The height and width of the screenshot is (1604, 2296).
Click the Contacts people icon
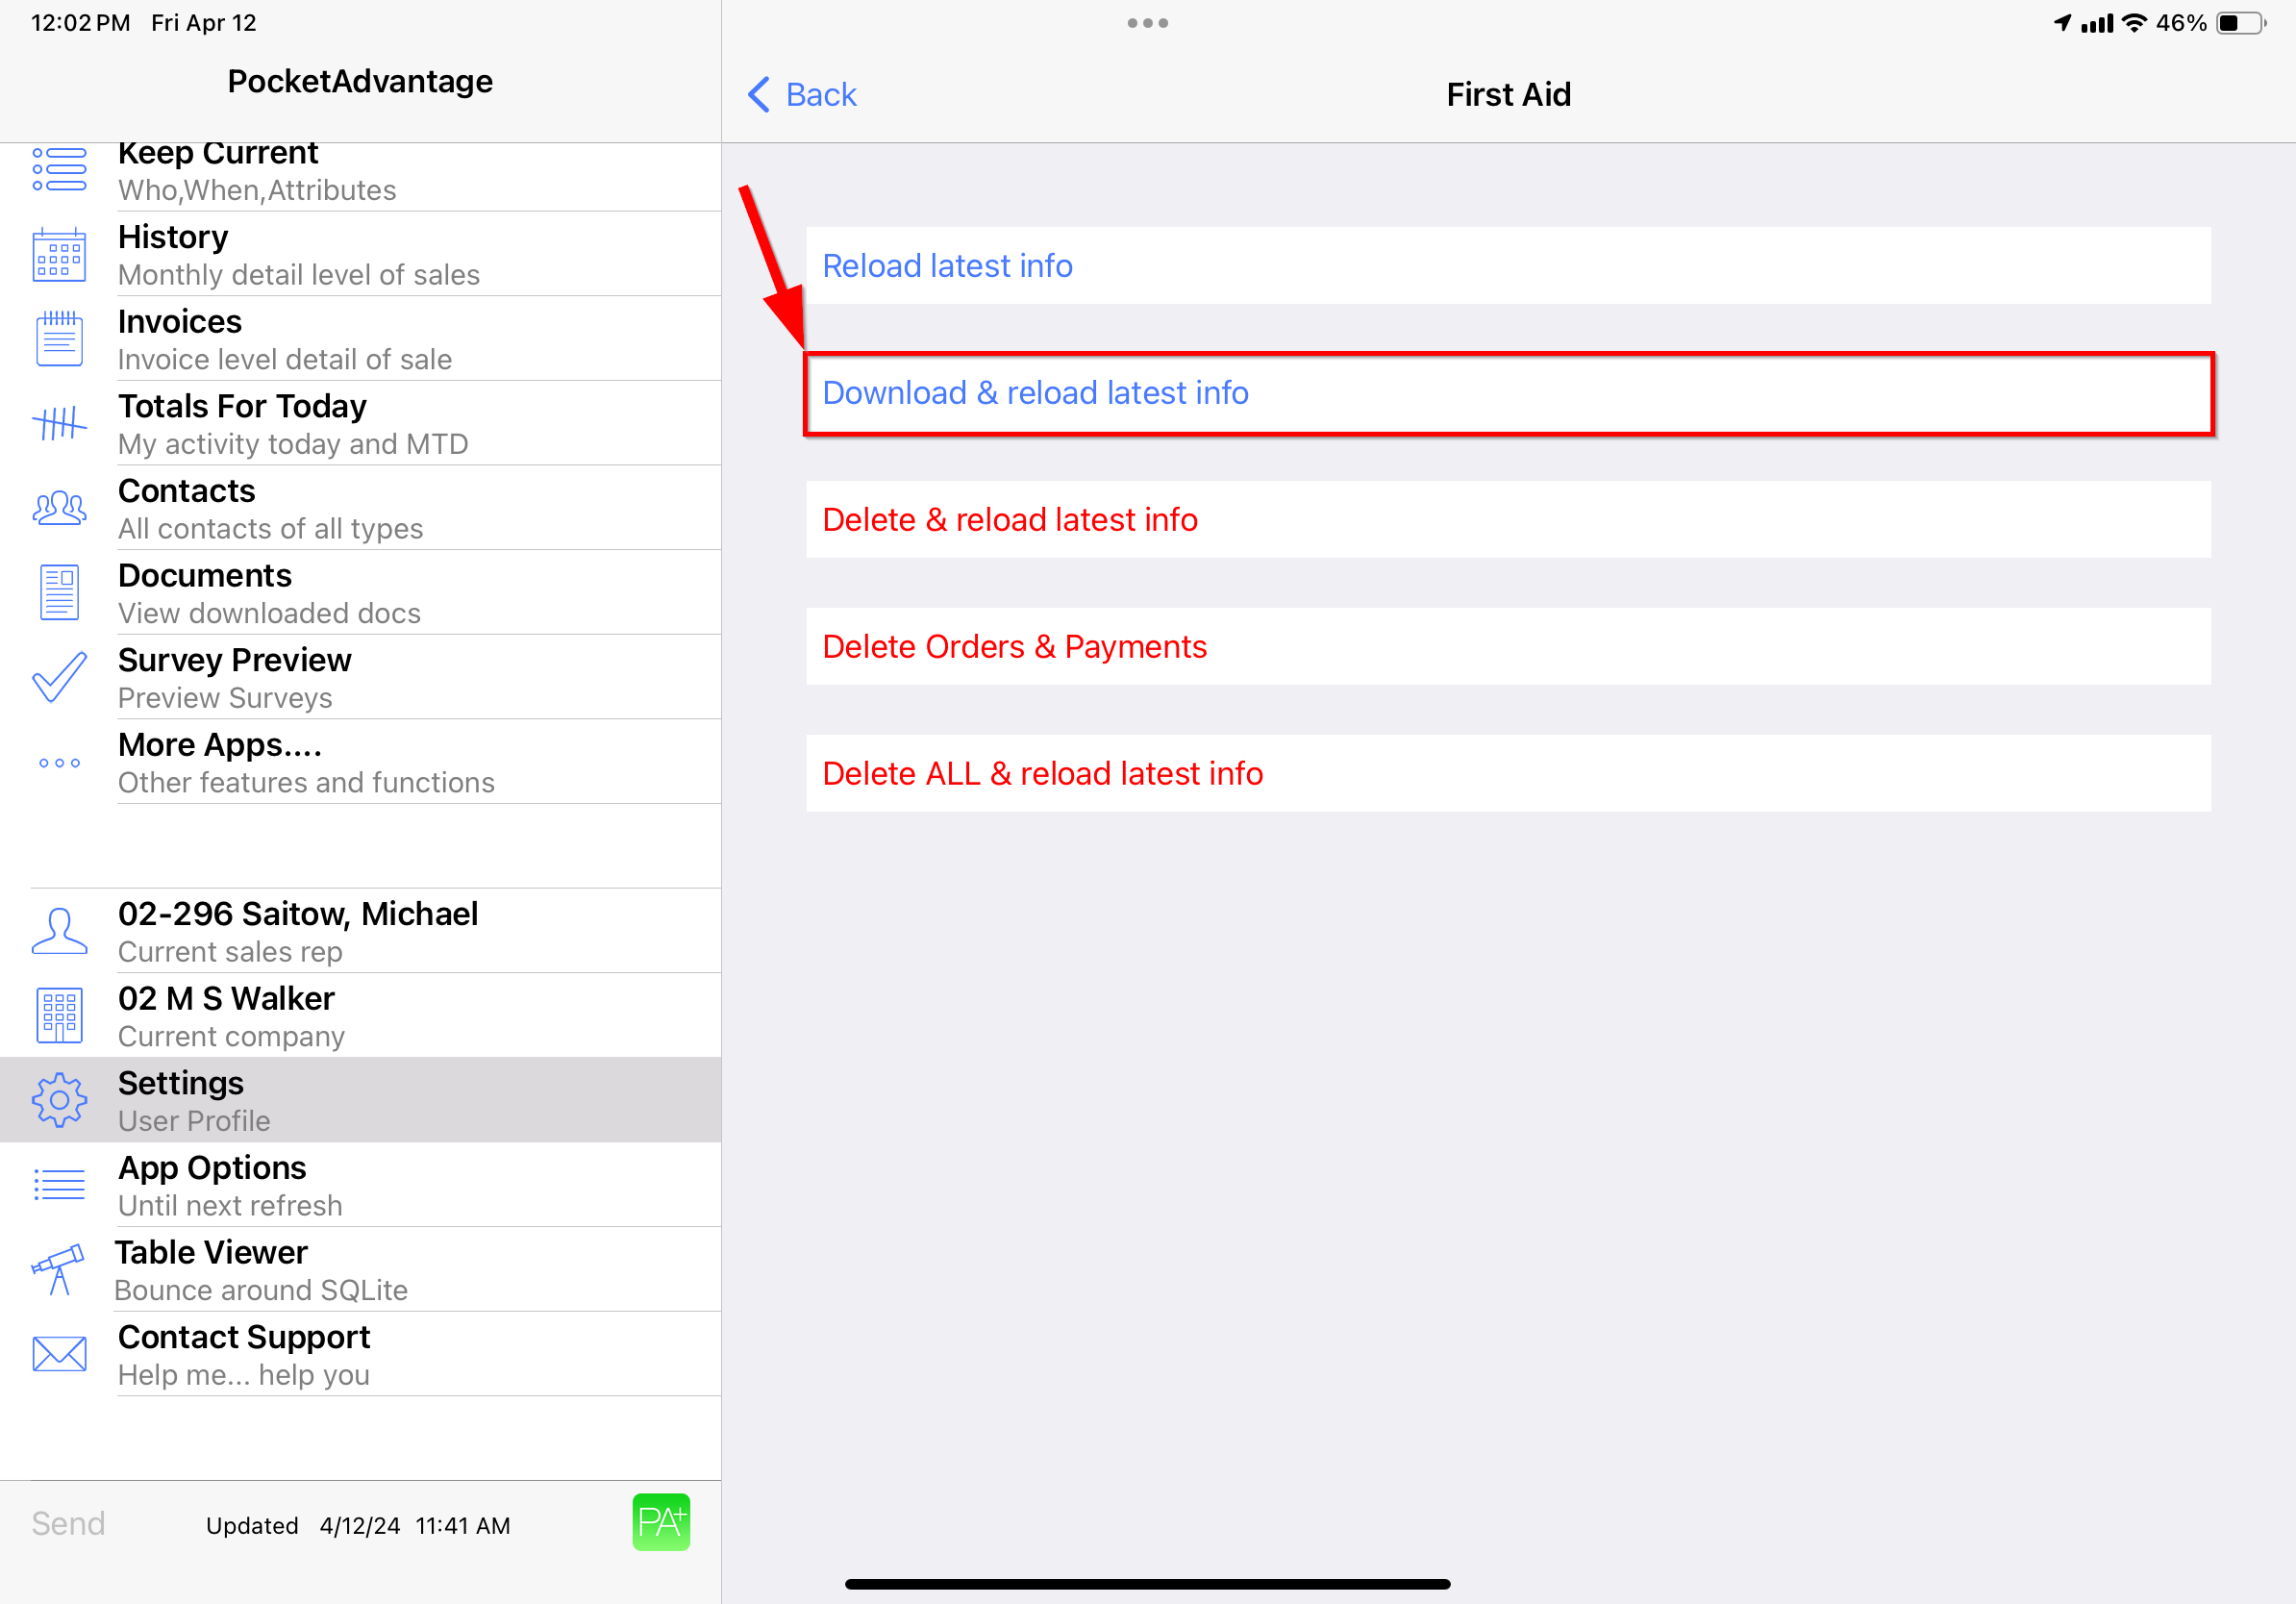pos(59,509)
